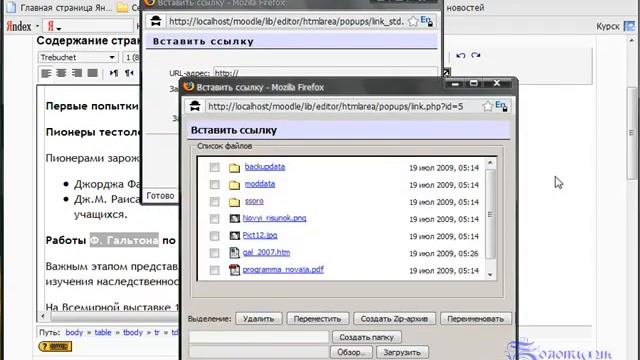Click tr in the editor path
640x360 pixels.
tap(157, 332)
